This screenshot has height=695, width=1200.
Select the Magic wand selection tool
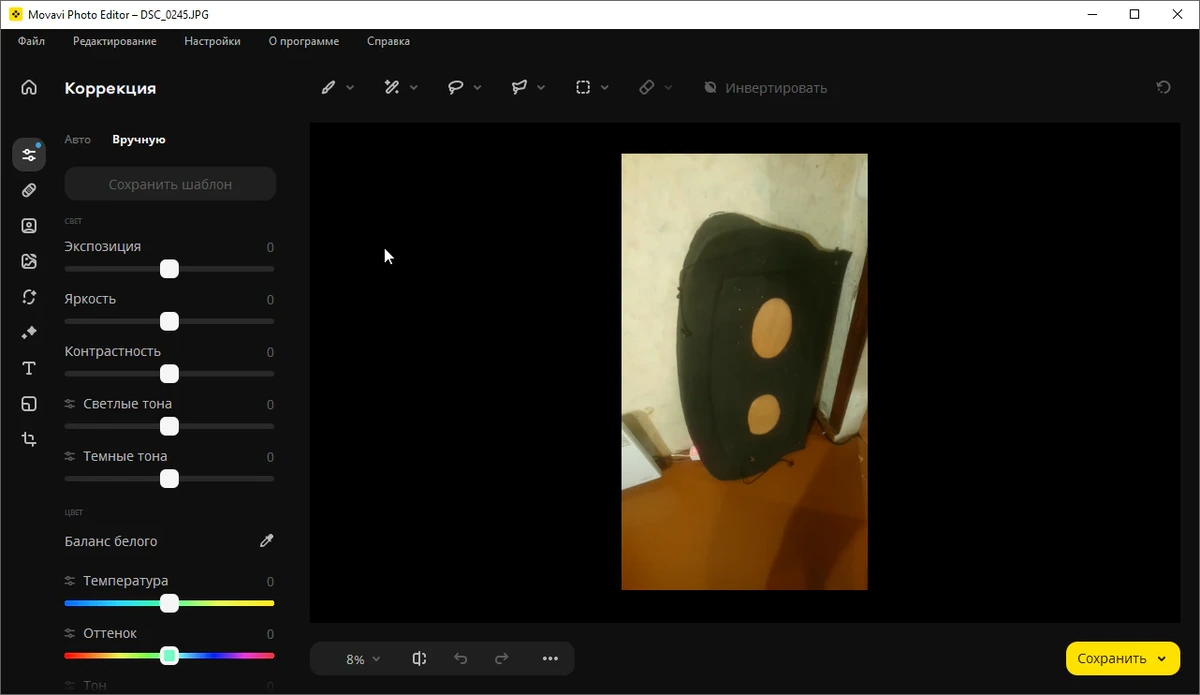tap(392, 88)
